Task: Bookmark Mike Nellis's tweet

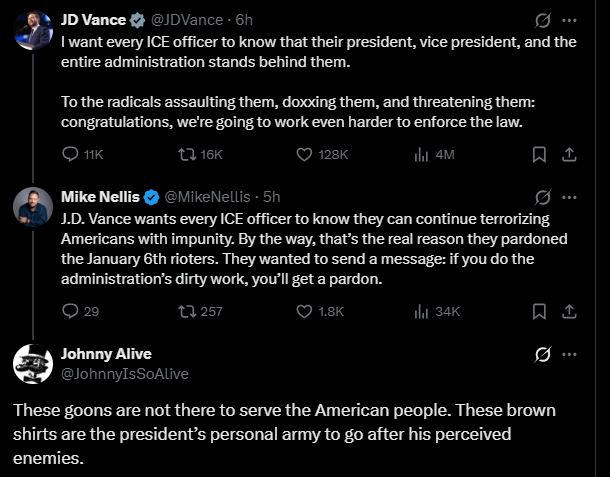Action: (x=538, y=311)
